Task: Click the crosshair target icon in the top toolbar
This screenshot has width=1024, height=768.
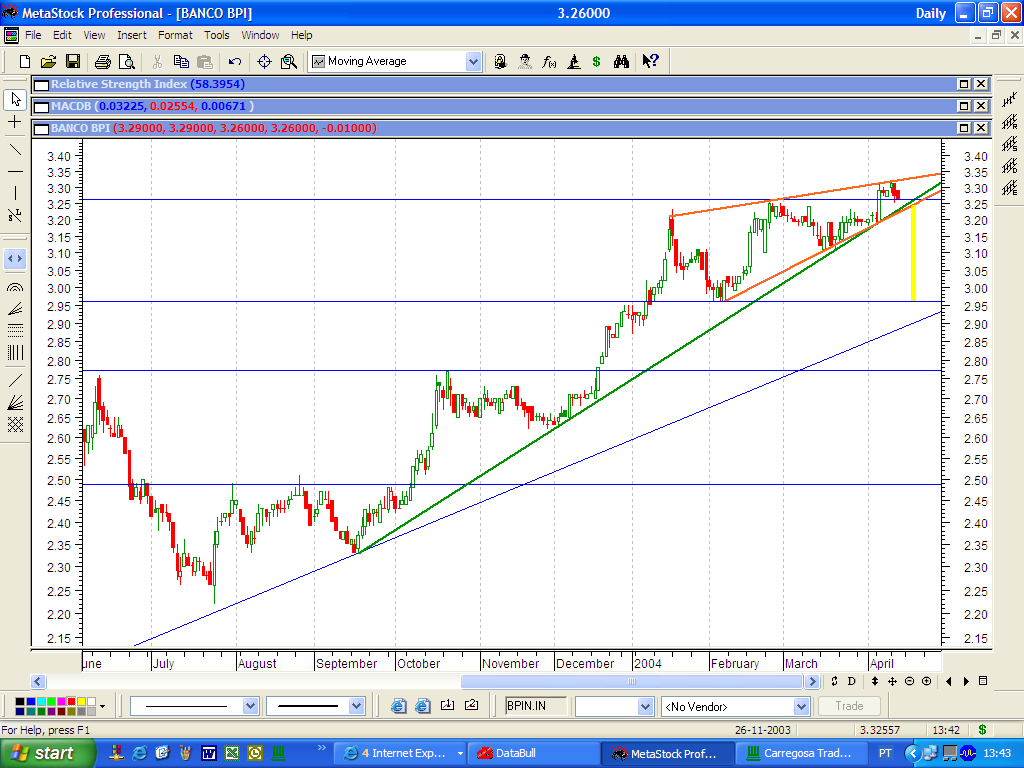Action: [x=264, y=61]
